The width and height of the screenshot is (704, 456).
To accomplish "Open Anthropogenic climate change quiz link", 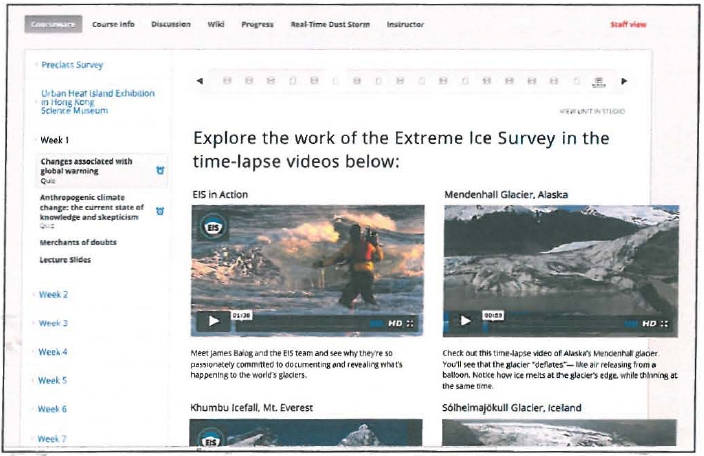I will tap(92, 211).
